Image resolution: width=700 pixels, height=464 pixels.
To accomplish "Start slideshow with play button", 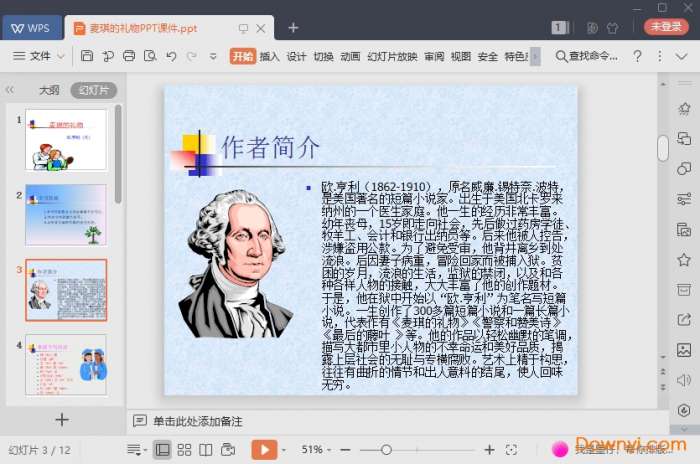I will coord(264,450).
